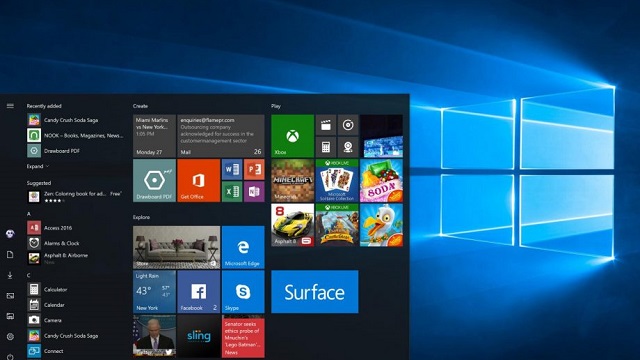The height and width of the screenshot is (360, 640).
Task: Open the Excel small tile
Action: pos(232,191)
